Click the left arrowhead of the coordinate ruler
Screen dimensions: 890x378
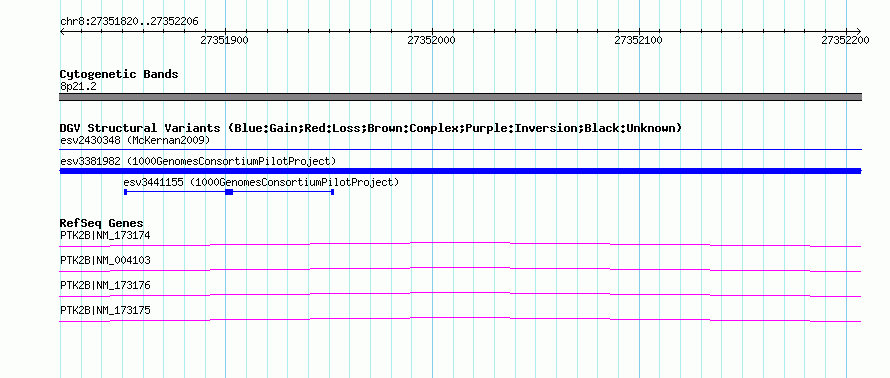click(62, 31)
